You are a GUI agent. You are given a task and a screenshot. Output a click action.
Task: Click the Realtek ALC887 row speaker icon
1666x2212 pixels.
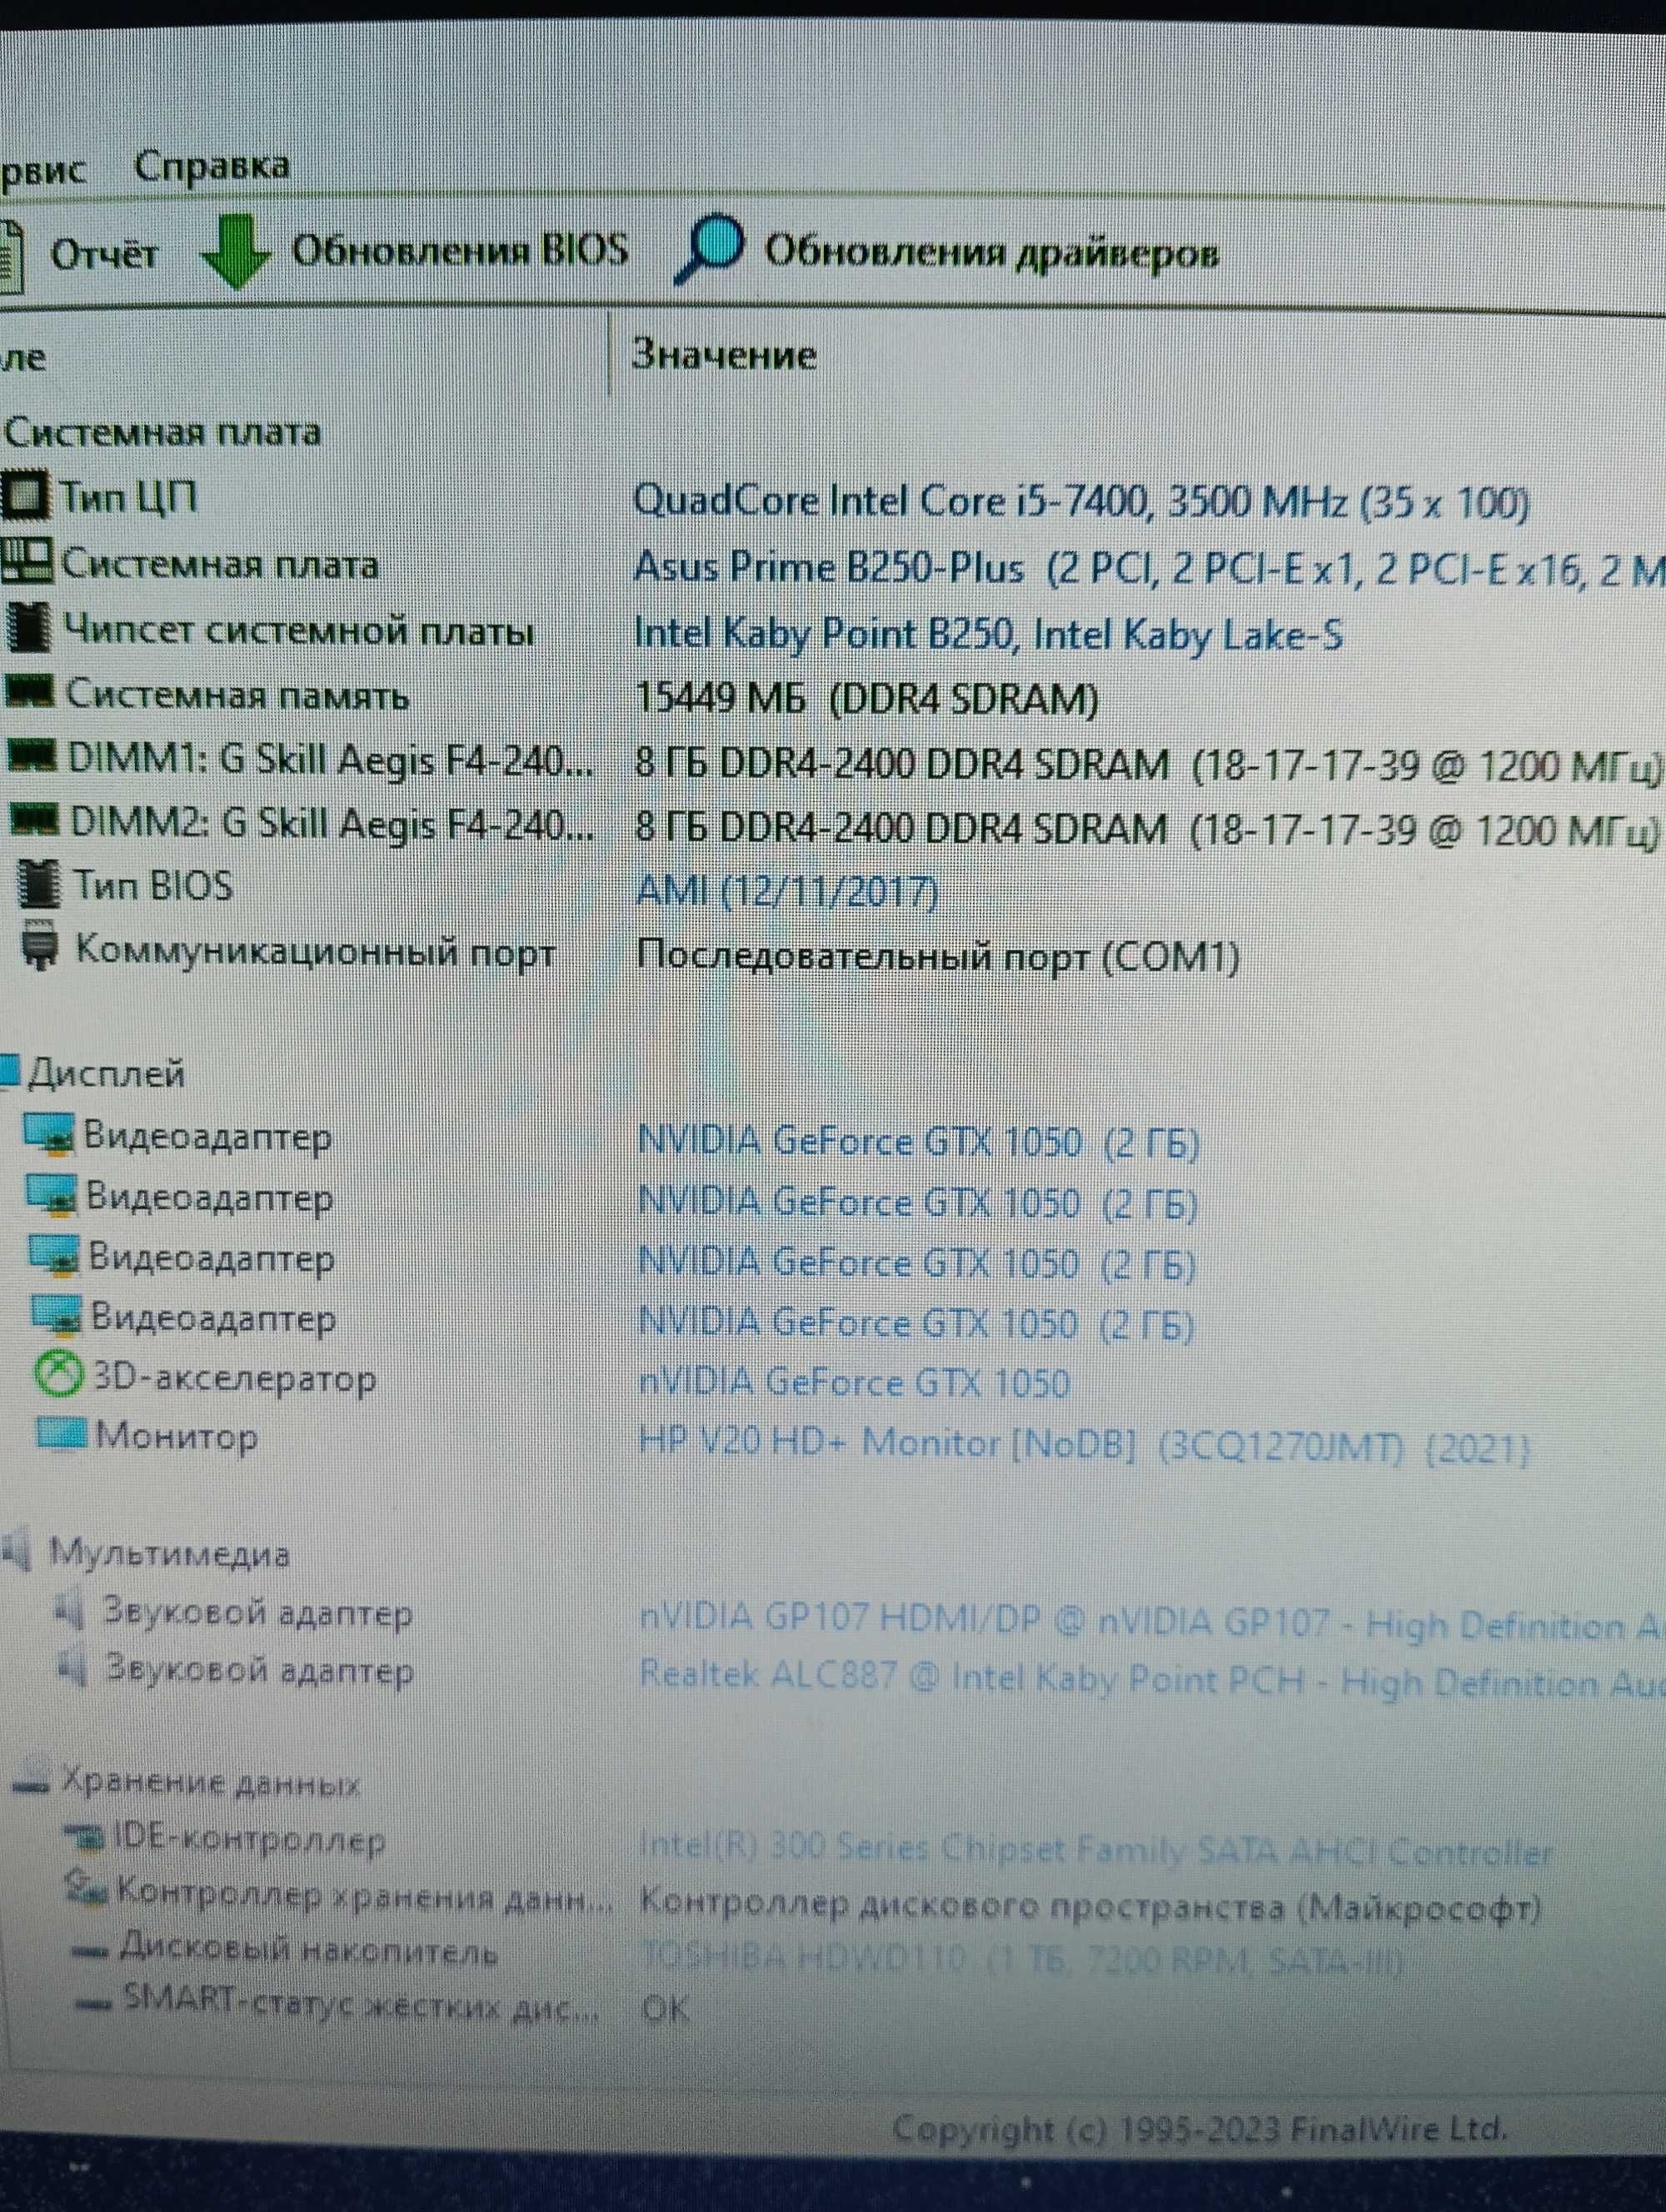tap(72, 1669)
